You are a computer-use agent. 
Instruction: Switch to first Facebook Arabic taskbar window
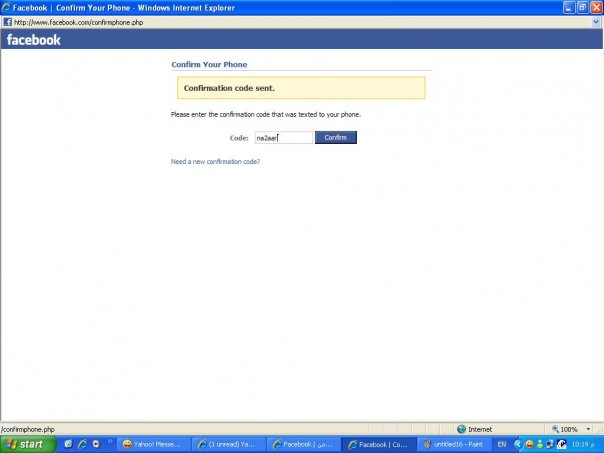pos(303,444)
